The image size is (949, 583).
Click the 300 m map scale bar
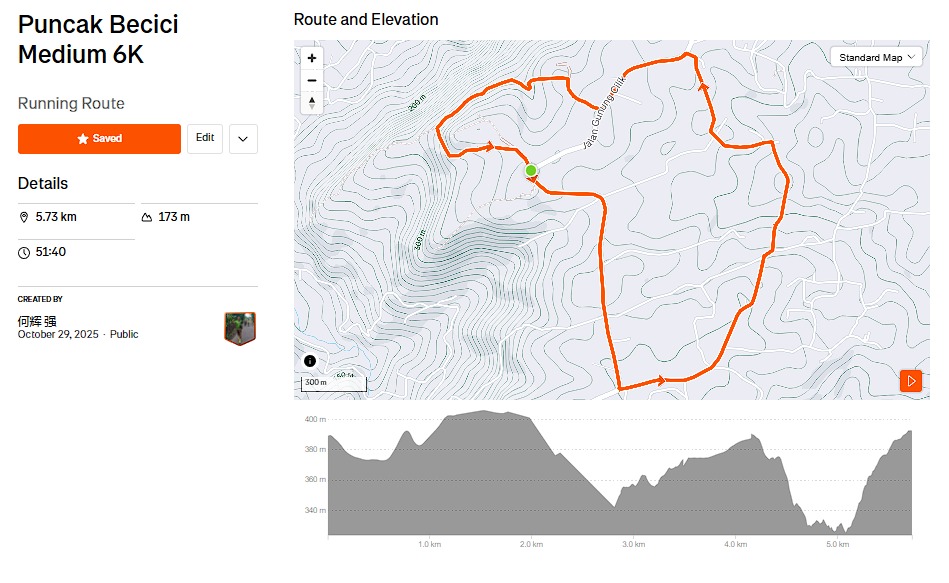click(334, 383)
